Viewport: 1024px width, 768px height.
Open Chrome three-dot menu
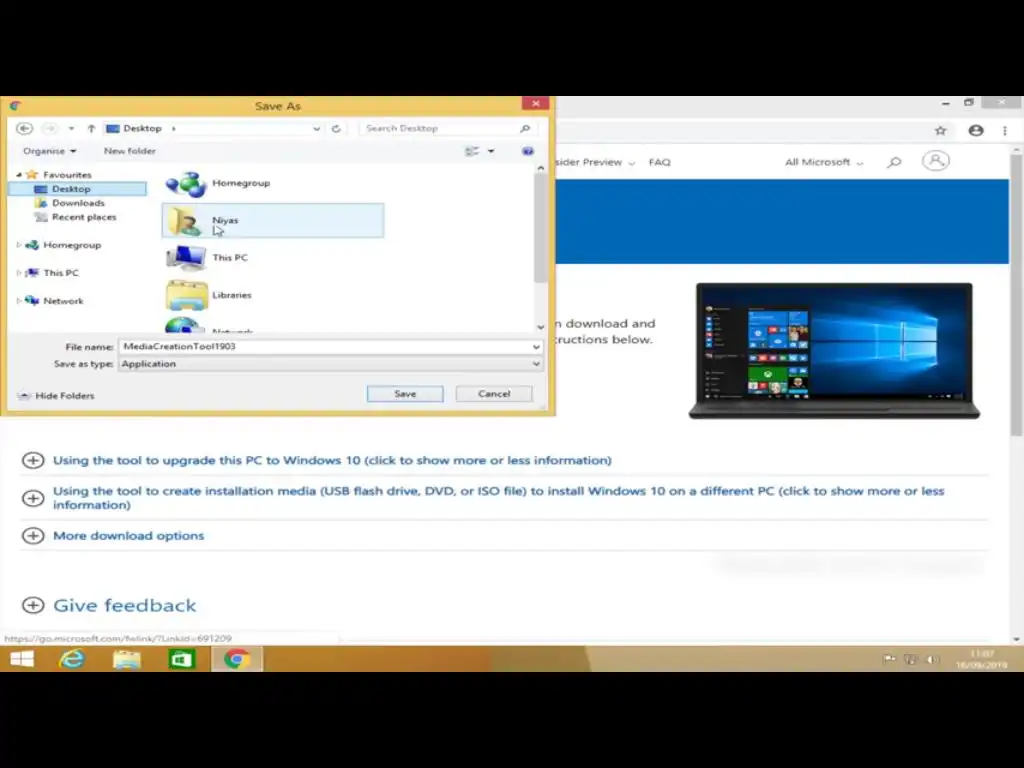coord(1005,131)
